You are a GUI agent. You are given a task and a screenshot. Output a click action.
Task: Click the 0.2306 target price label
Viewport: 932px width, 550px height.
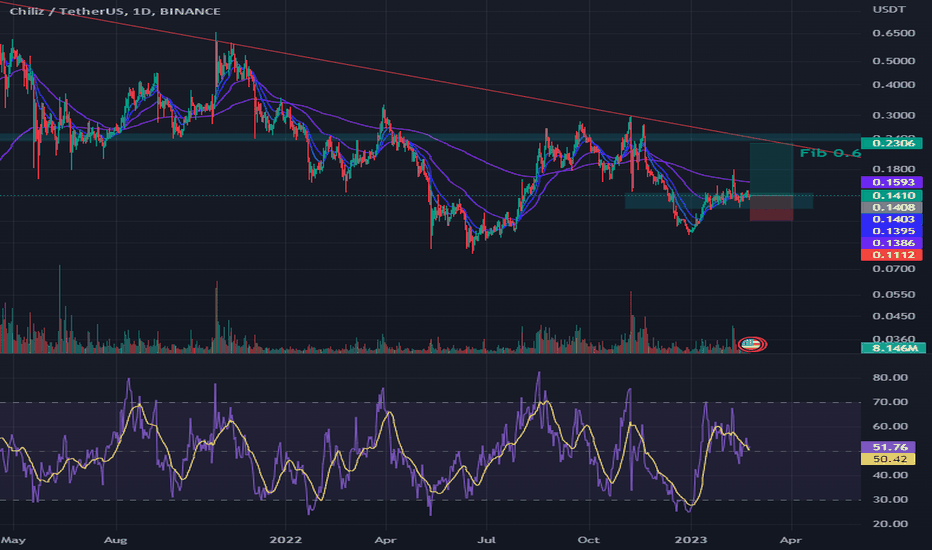892,143
